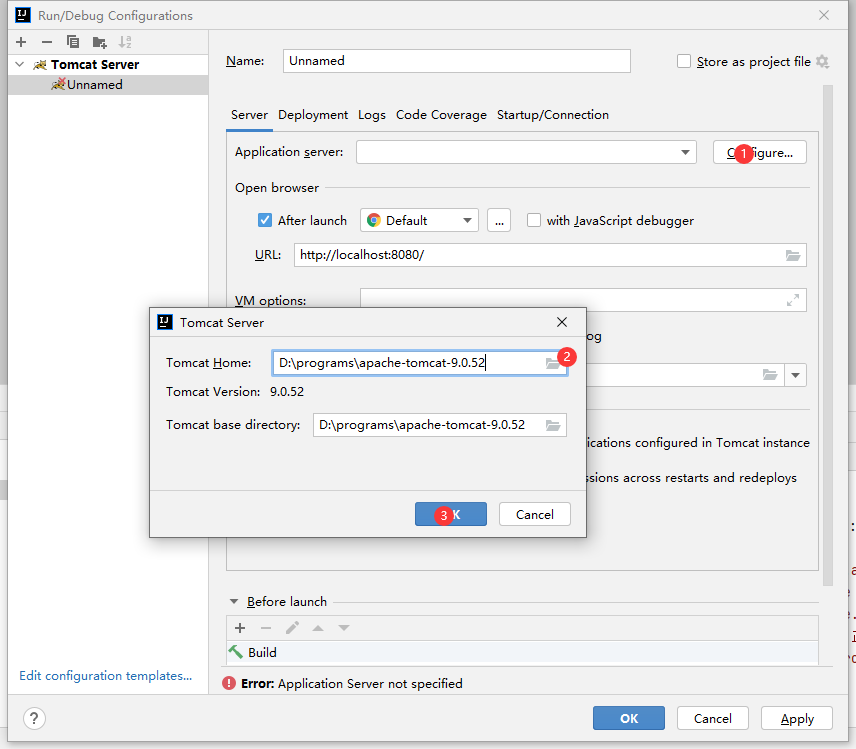The width and height of the screenshot is (856, 749).
Task: Select the Build task row
Action: coord(522,652)
